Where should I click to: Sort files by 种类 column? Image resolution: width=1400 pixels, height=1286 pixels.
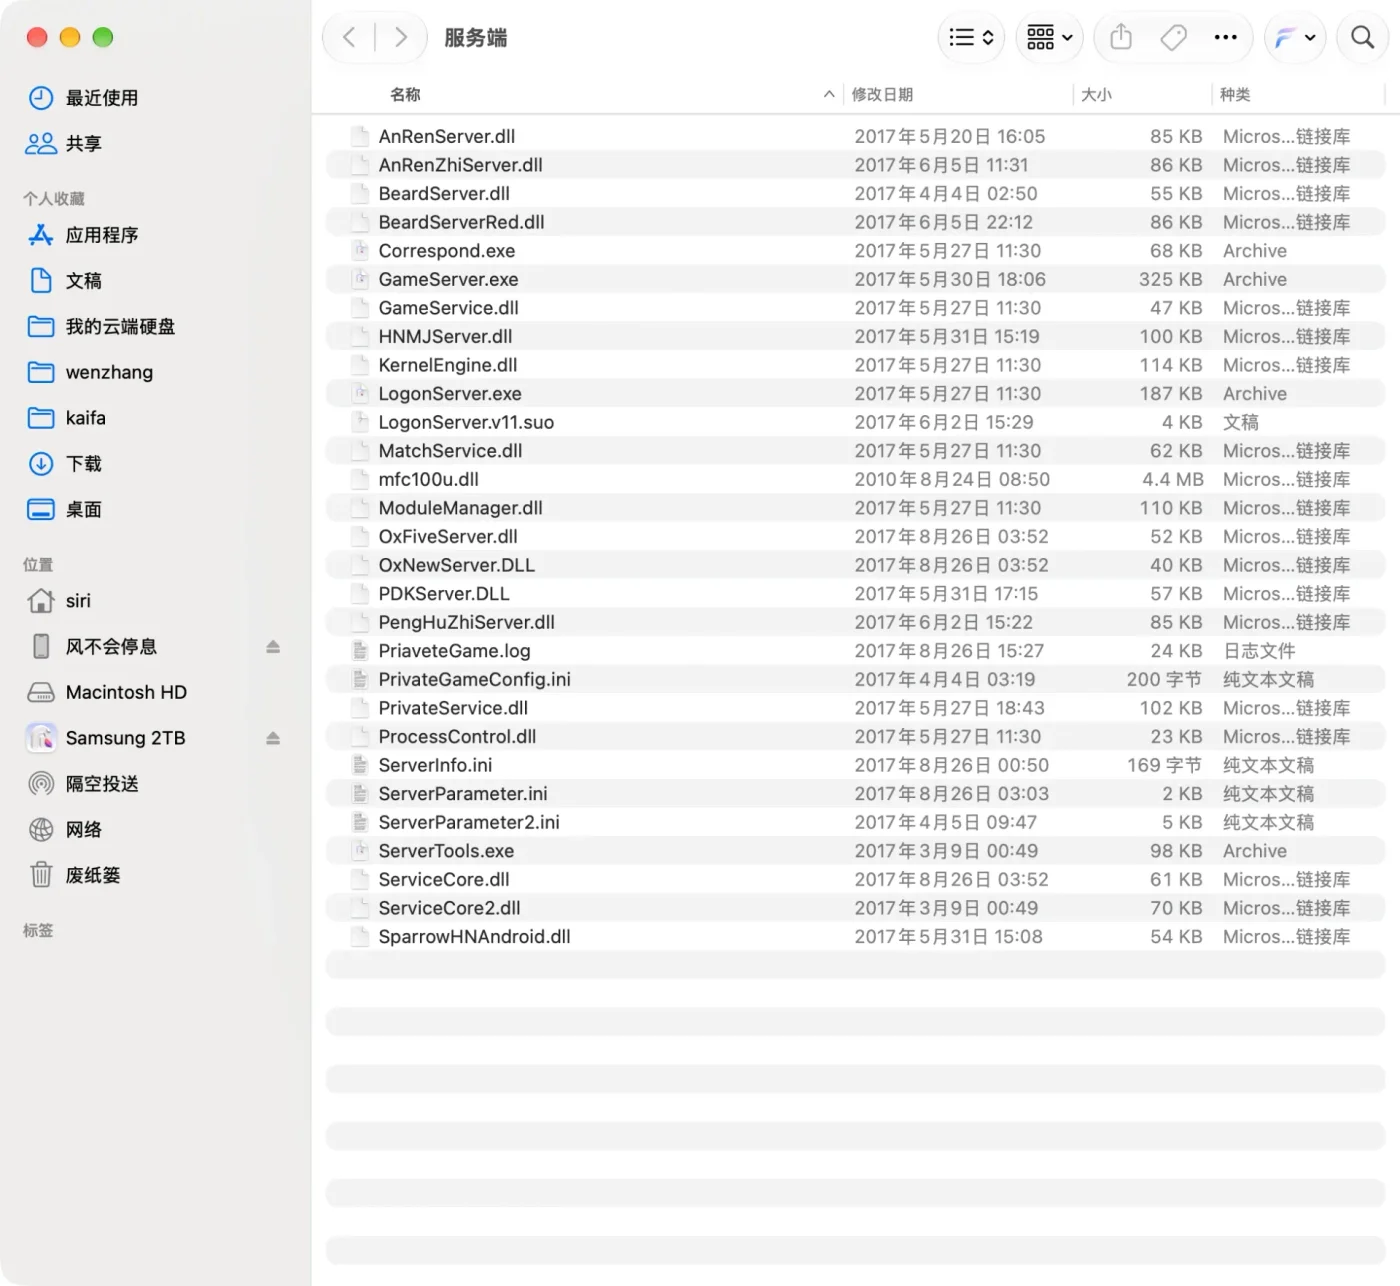(x=1235, y=95)
